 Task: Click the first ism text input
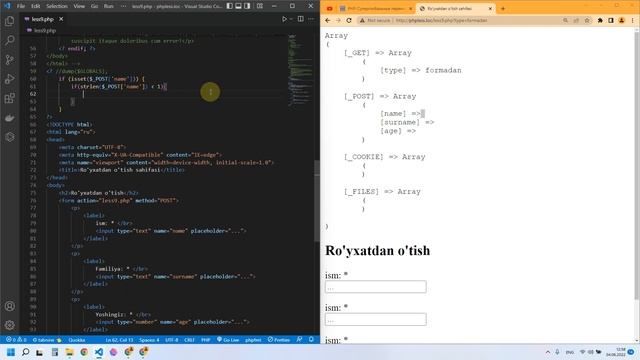pos(376,287)
